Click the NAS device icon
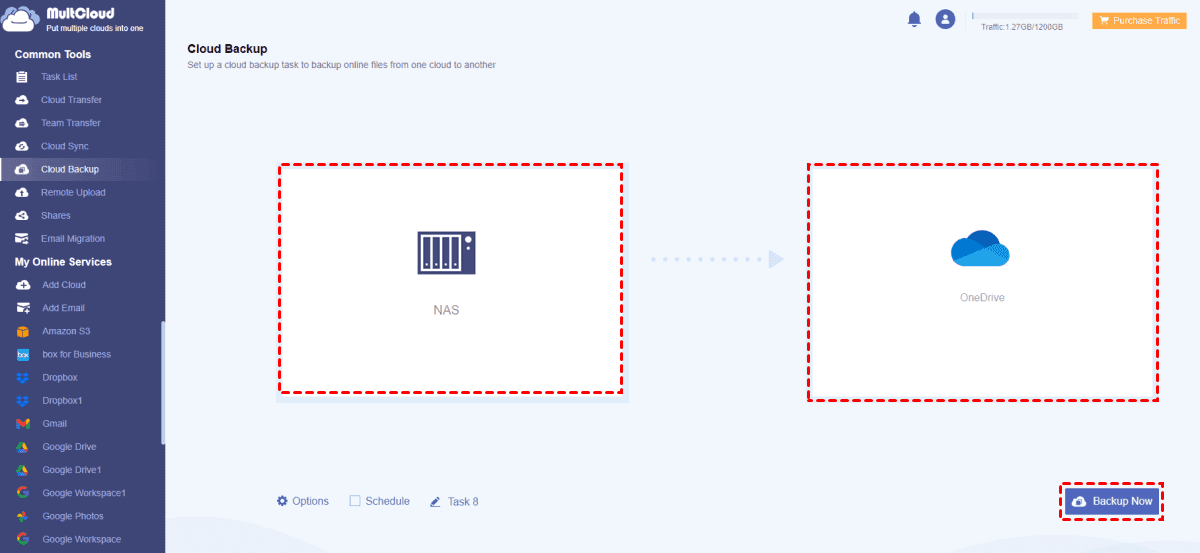The height and width of the screenshot is (553, 1200). point(446,252)
